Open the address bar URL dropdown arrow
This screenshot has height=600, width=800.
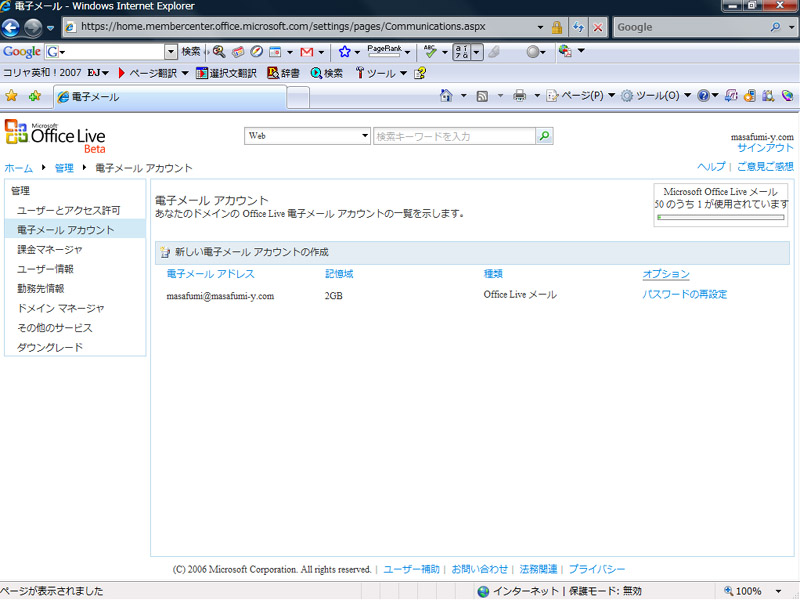click(540, 27)
